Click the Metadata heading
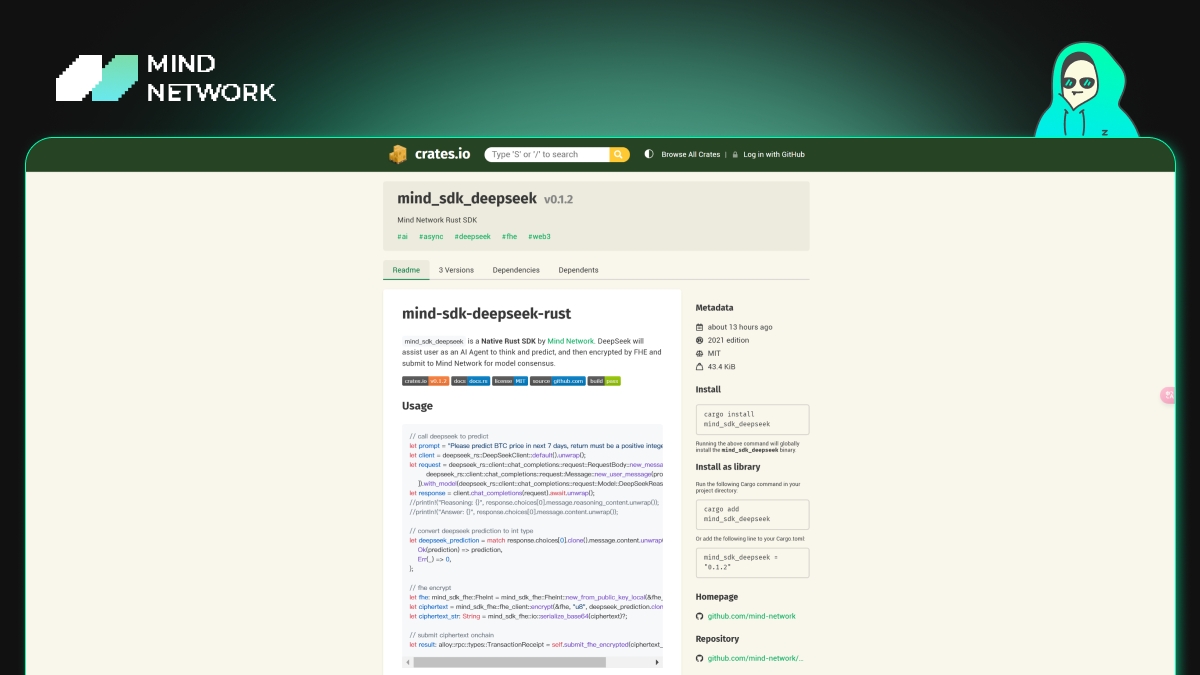1200x675 pixels. click(x=714, y=308)
